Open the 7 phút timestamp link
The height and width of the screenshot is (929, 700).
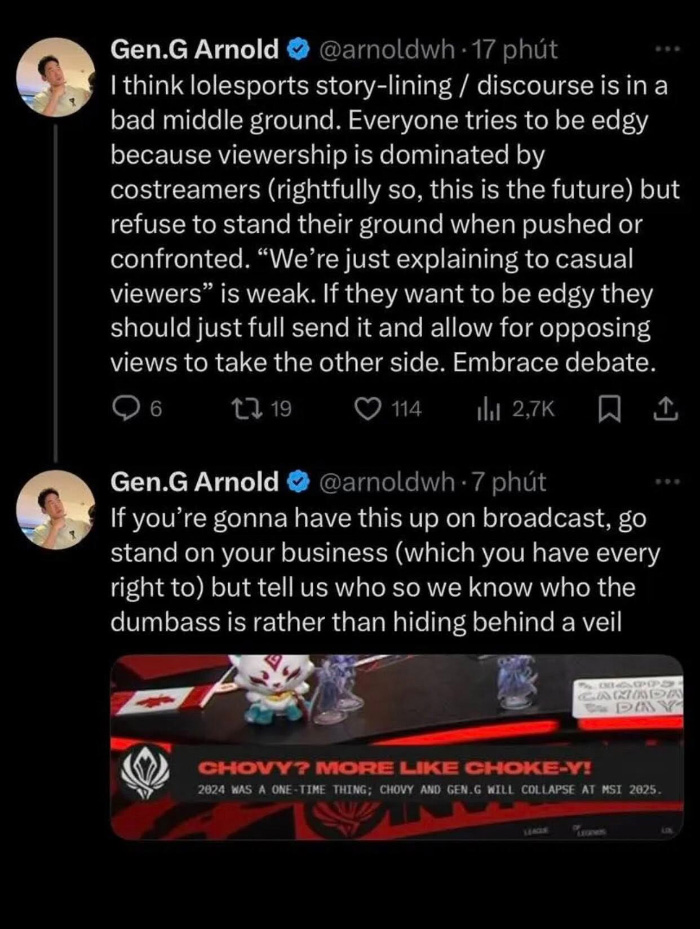point(510,482)
